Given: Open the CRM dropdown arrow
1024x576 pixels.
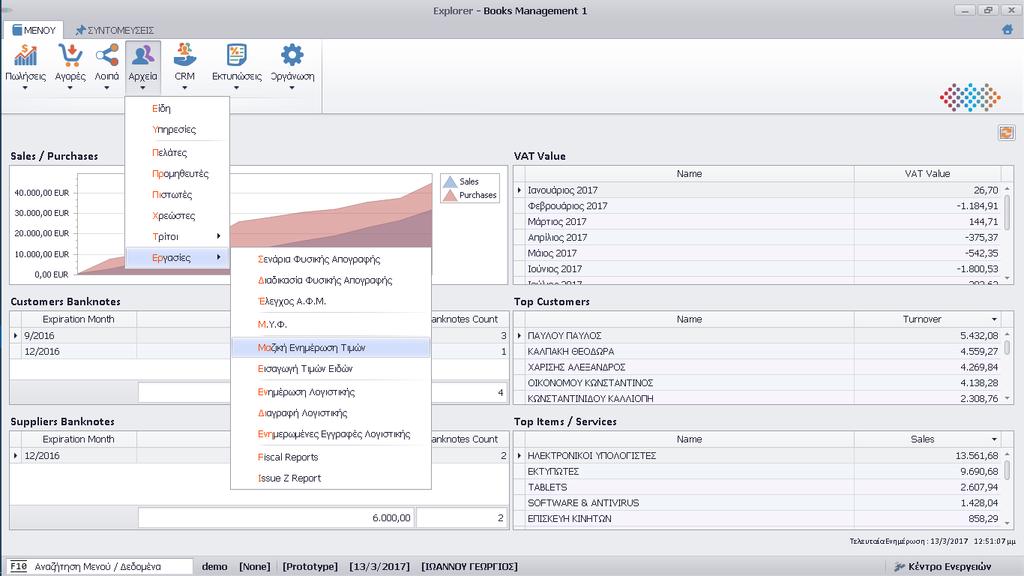Looking at the screenshot, I should point(185,88).
